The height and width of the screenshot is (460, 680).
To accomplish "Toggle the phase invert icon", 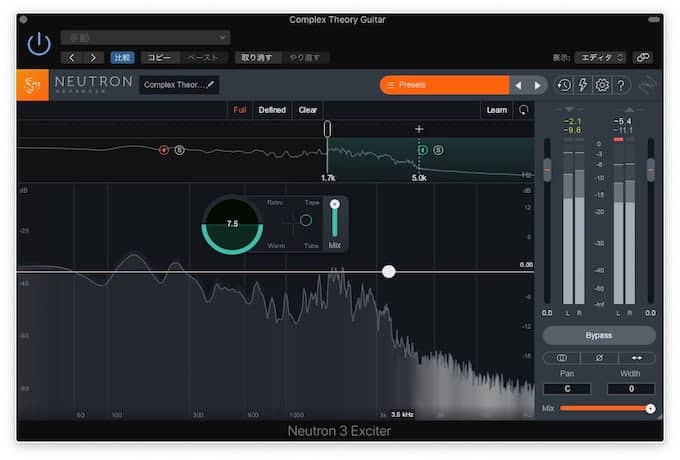I will pos(599,358).
